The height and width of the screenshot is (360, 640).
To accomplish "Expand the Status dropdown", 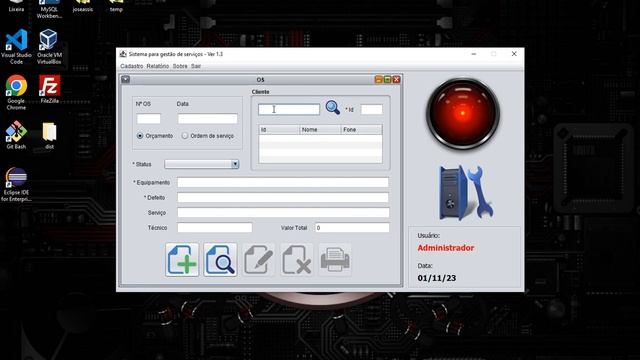I will point(235,164).
